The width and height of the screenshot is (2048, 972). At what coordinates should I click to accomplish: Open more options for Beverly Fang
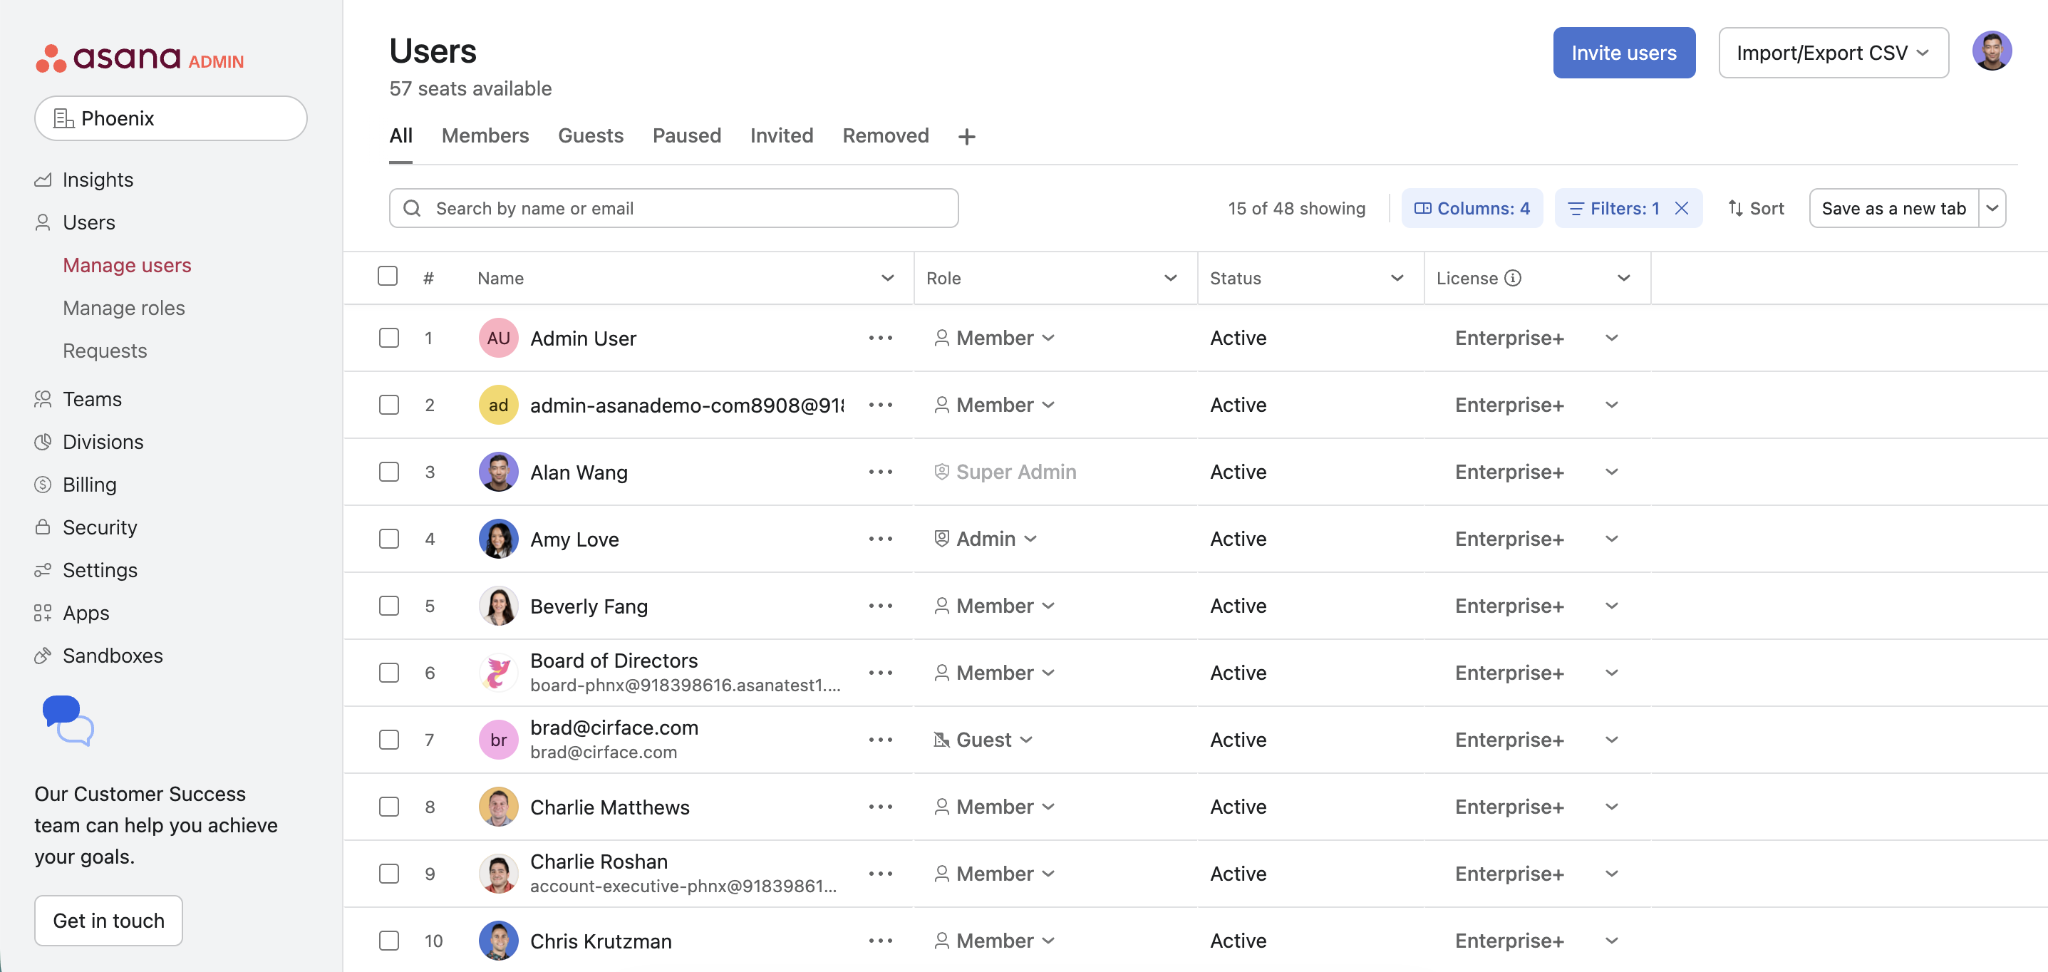pyautogui.click(x=880, y=606)
